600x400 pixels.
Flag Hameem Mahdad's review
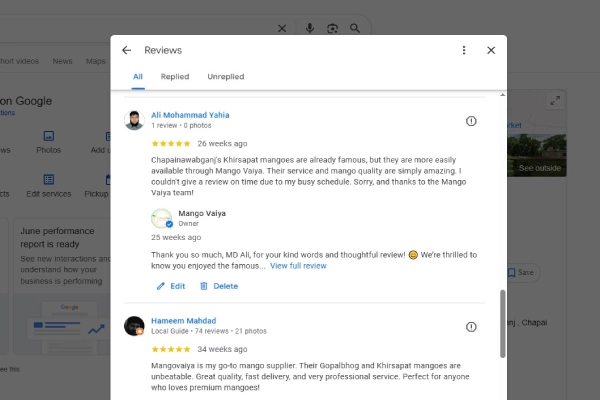[471, 327]
